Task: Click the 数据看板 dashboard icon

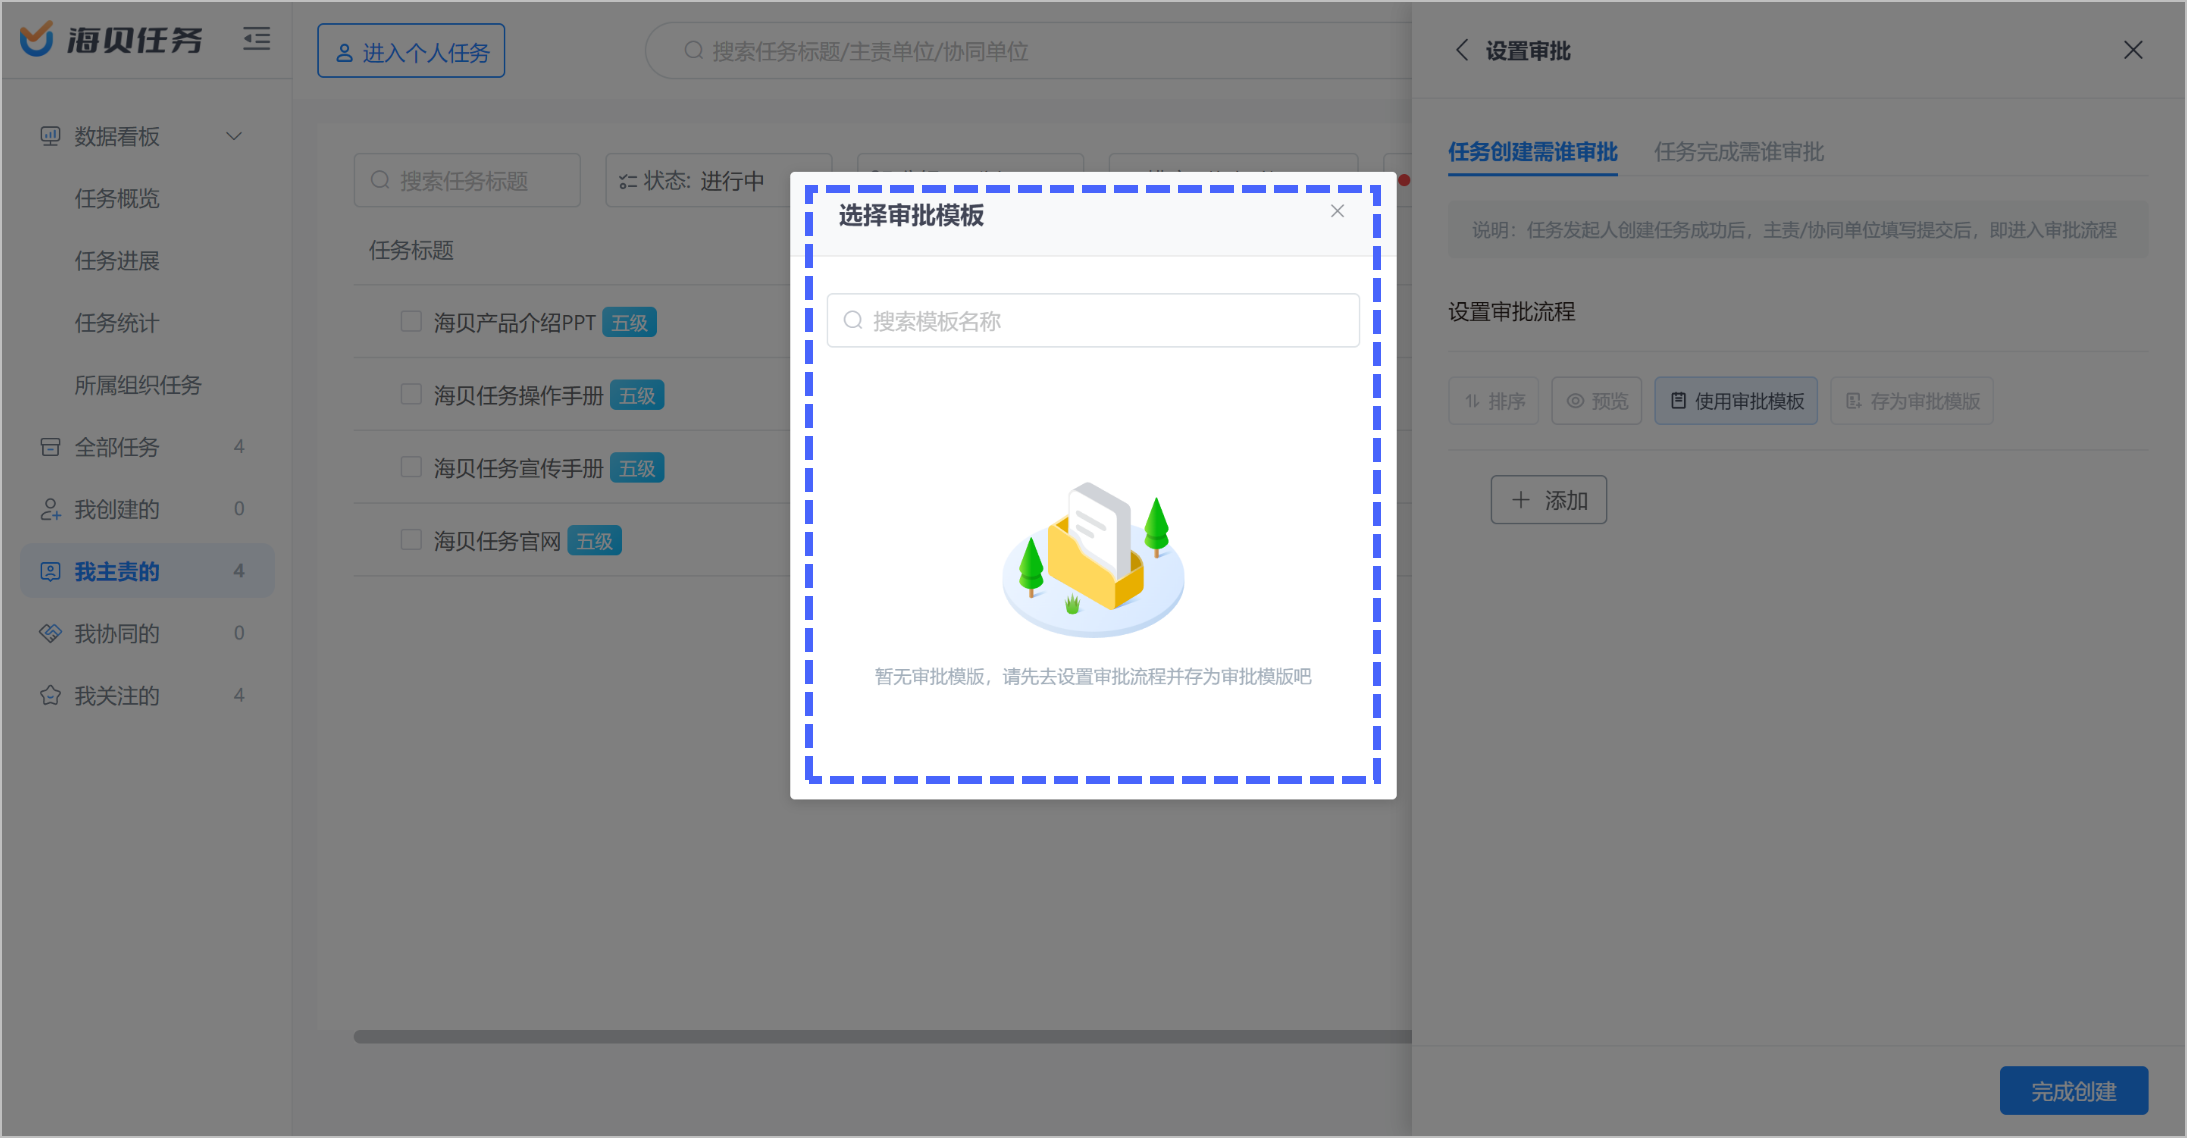Action: [50, 136]
